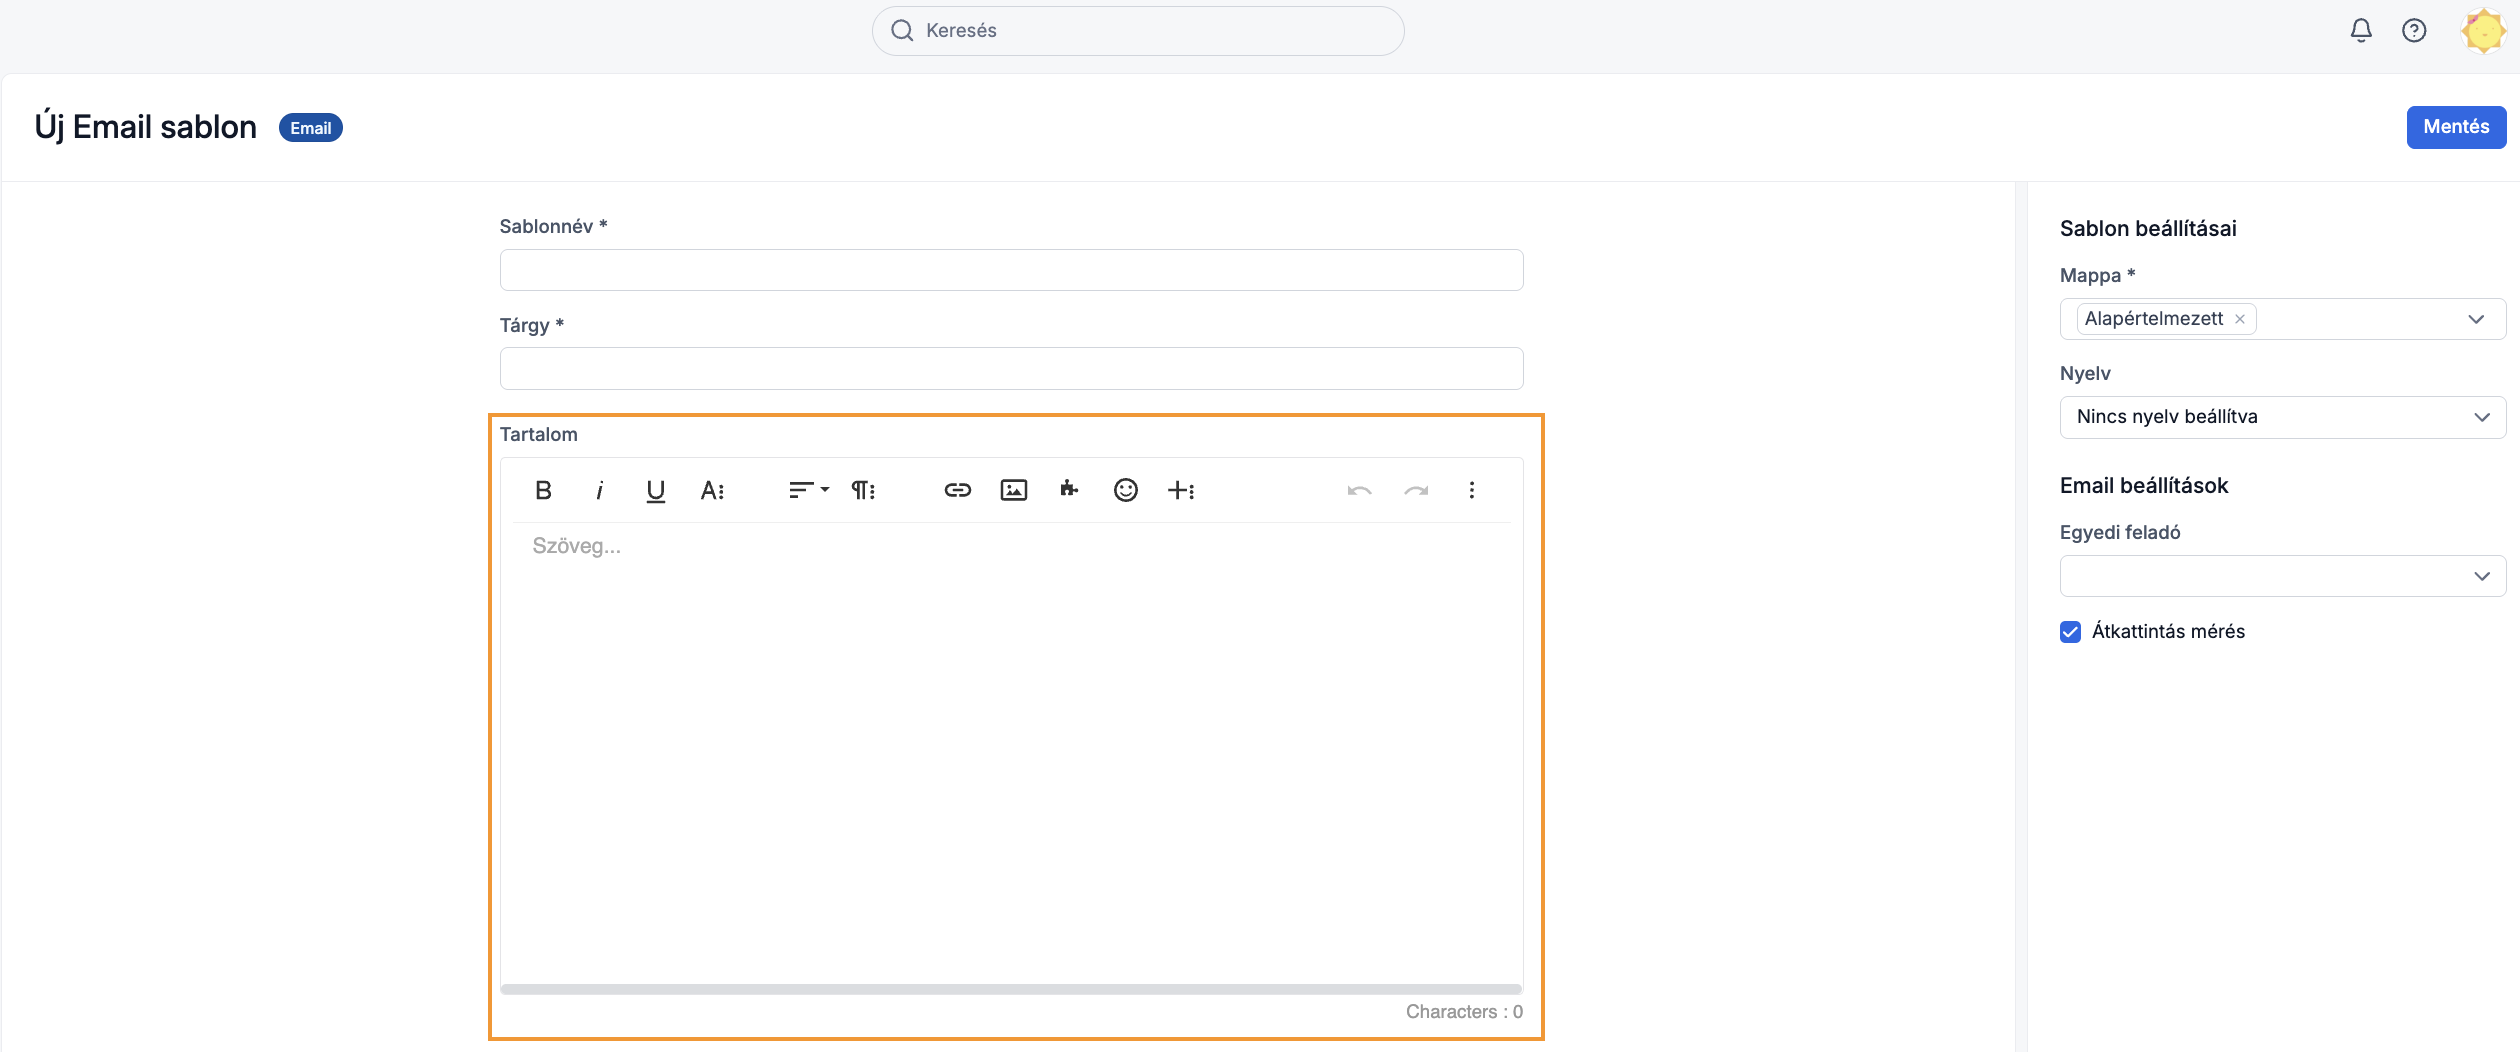Screen dimensions: 2520x1052
Task: Click the Mentés save button
Action: coord(2455,127)
